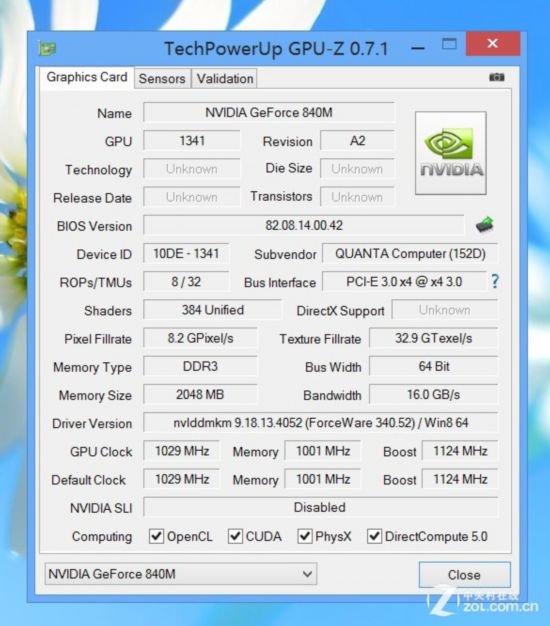Click the GPU-Z app icon in title bar
550x626 pixels.
click(47, 49)
